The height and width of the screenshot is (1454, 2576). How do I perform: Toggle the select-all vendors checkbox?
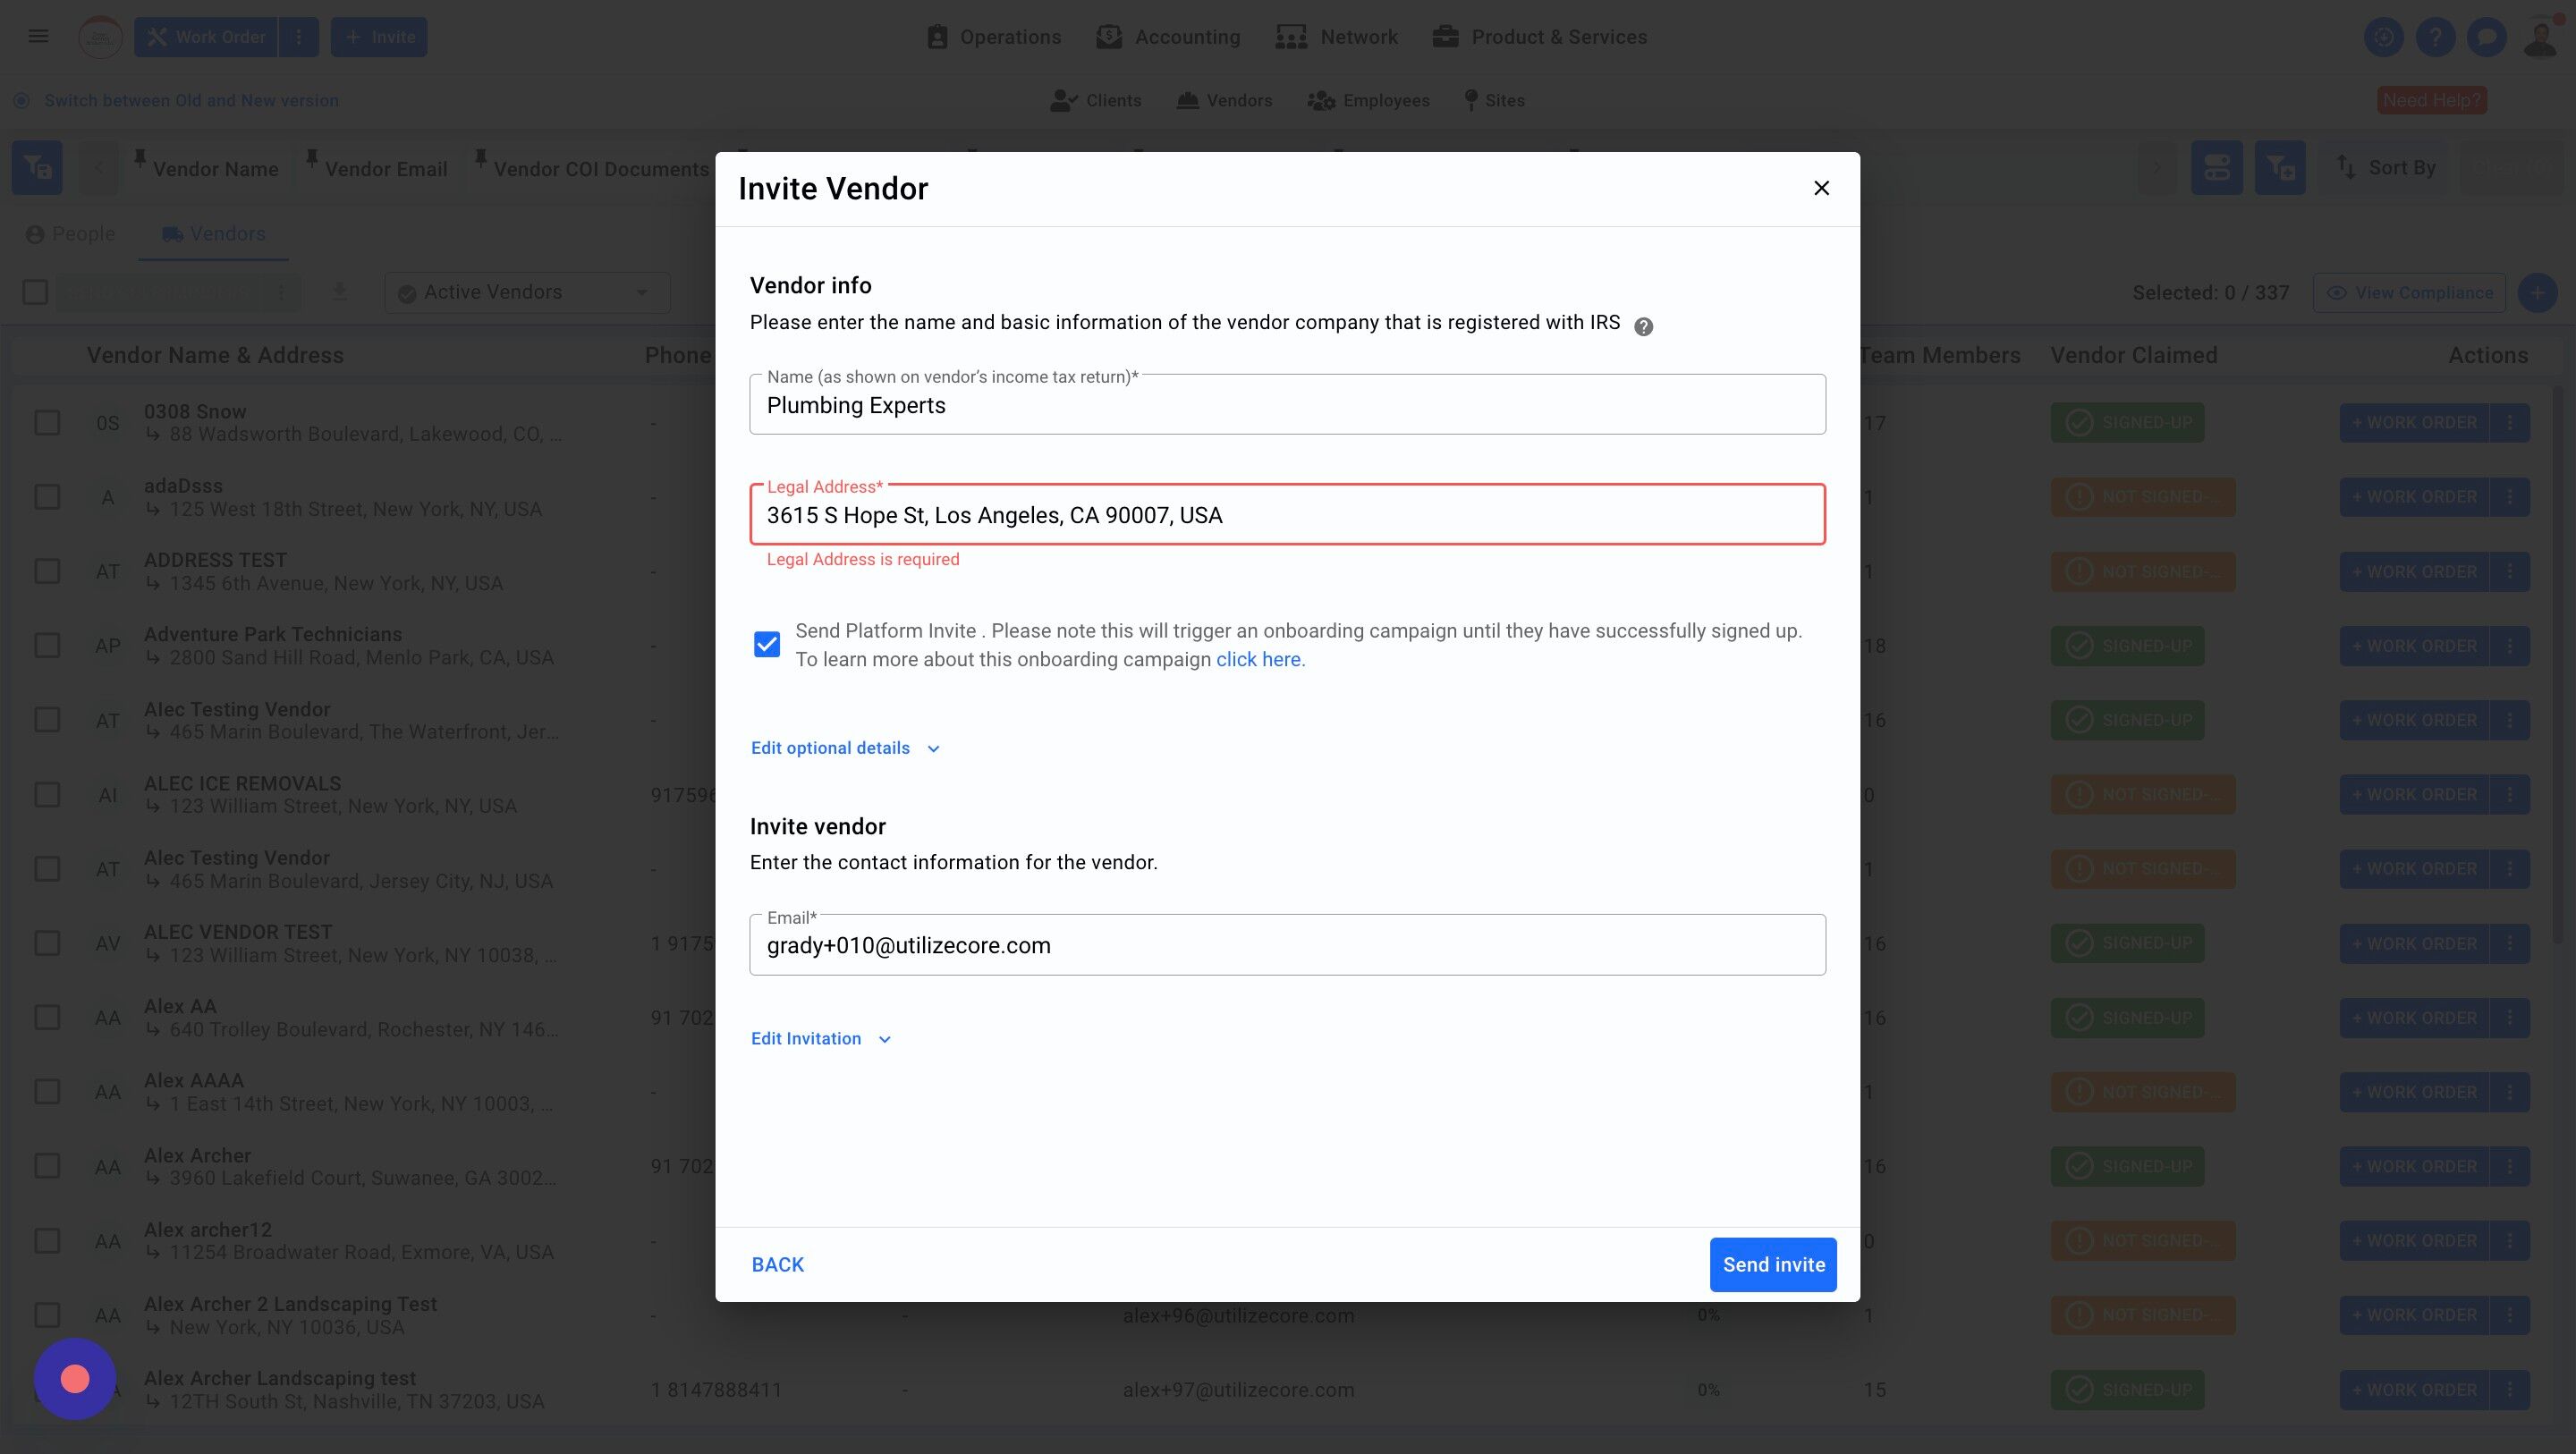(x=35, y=292)
